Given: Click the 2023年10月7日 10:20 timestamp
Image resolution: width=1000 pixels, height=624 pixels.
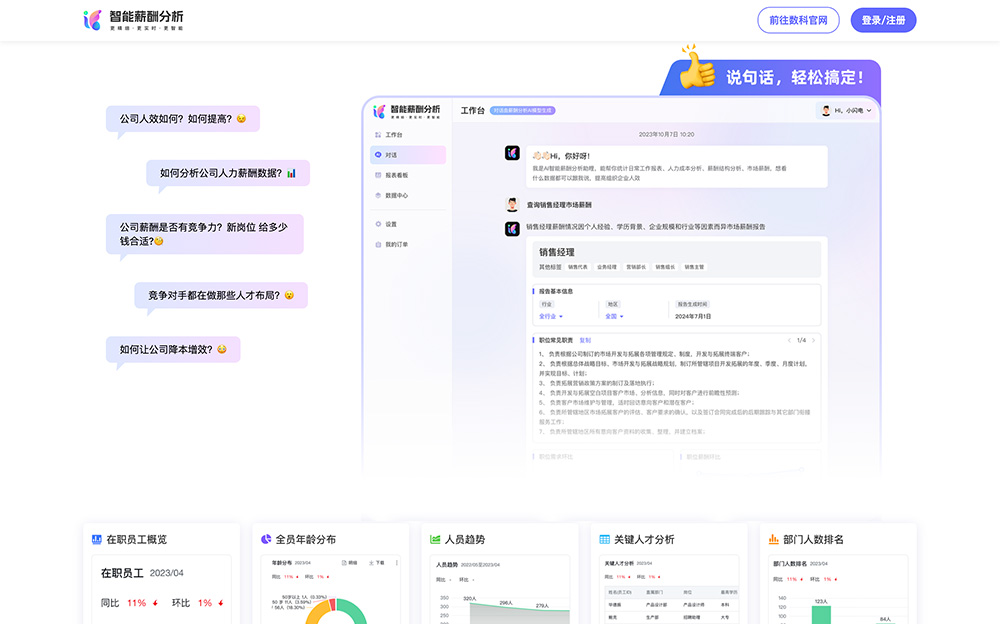Looking at the screenshot, I should 666,135.
